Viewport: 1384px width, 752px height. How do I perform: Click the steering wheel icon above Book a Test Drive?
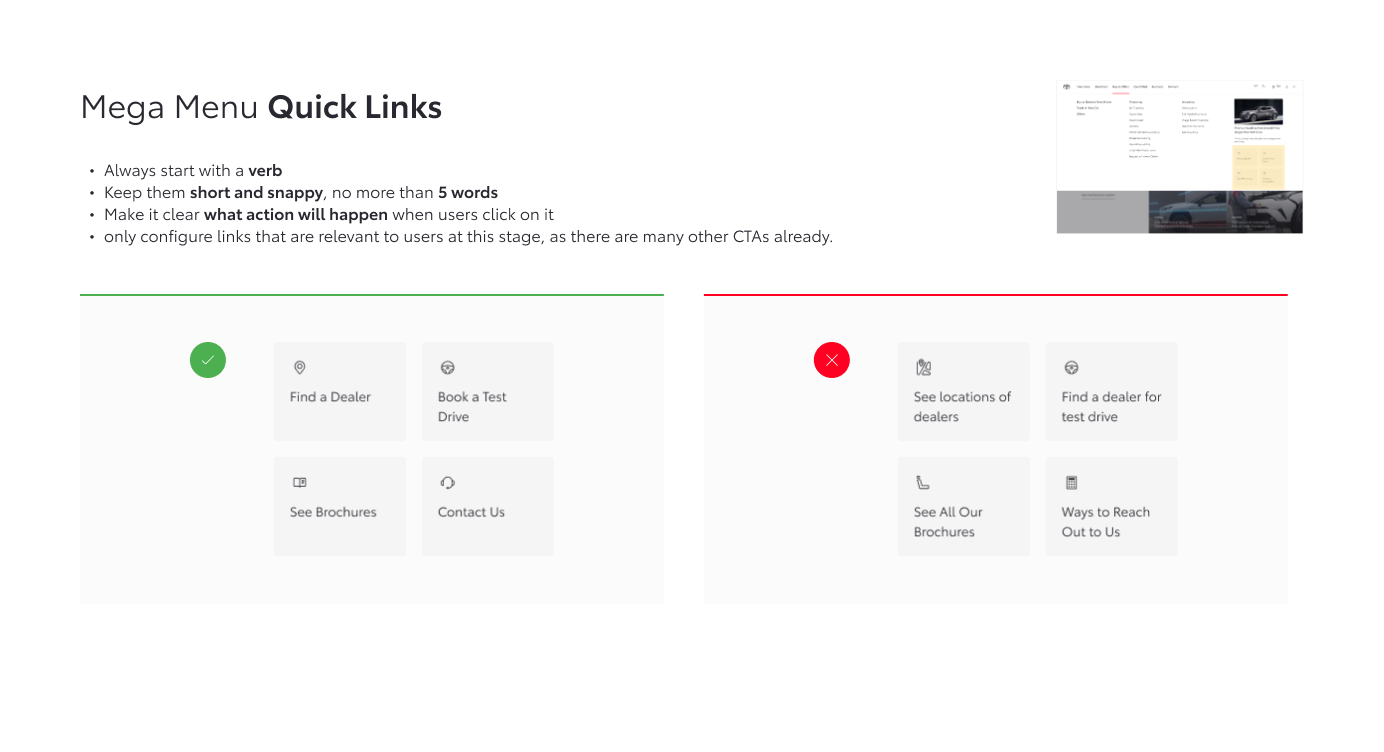(x=447, y=368)
